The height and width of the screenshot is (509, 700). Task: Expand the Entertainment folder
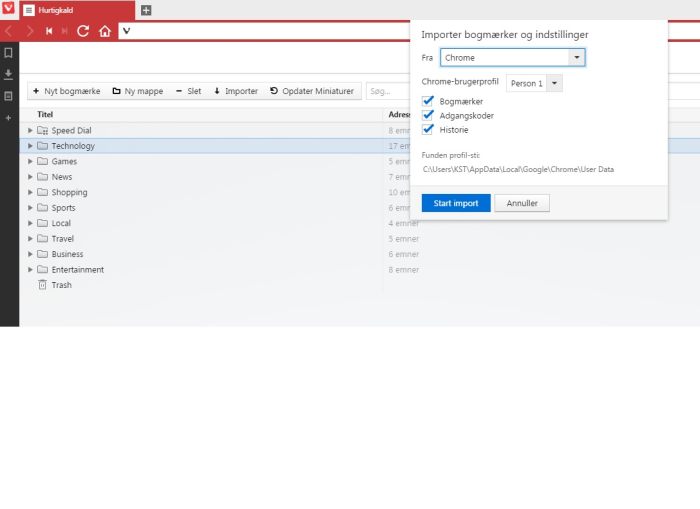30,270
